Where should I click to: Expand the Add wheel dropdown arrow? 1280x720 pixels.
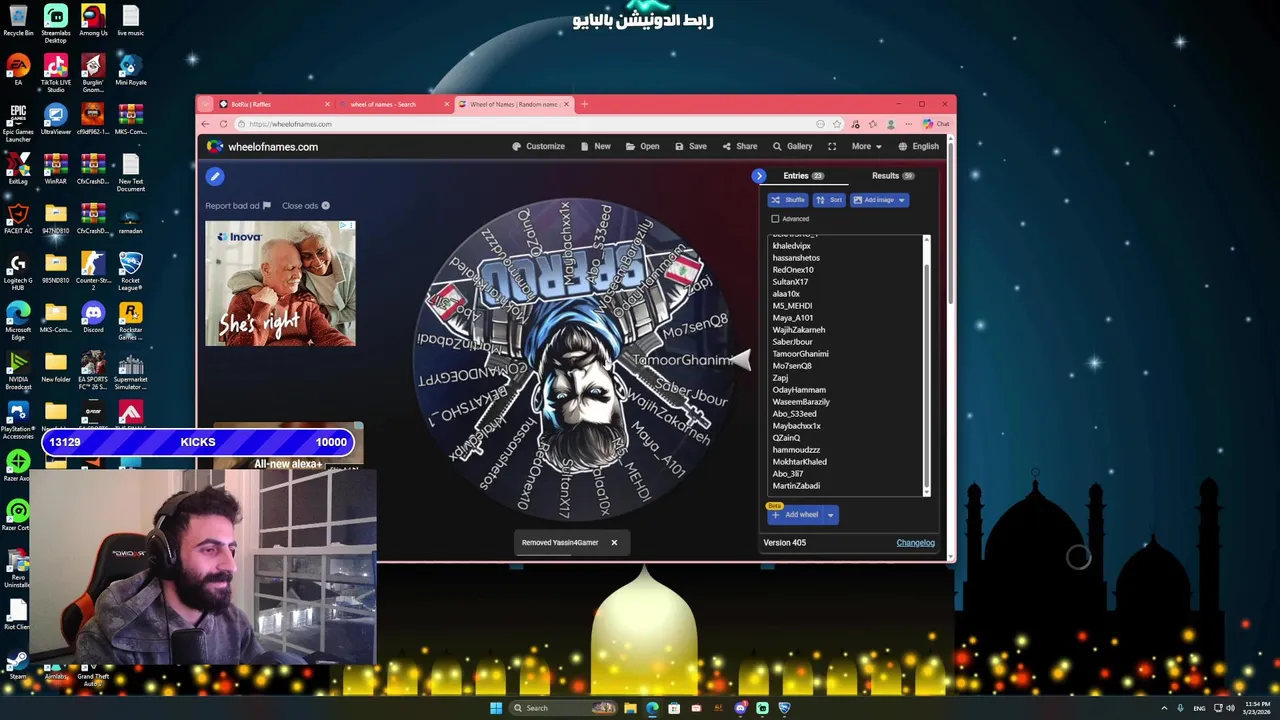pos(830,515)
